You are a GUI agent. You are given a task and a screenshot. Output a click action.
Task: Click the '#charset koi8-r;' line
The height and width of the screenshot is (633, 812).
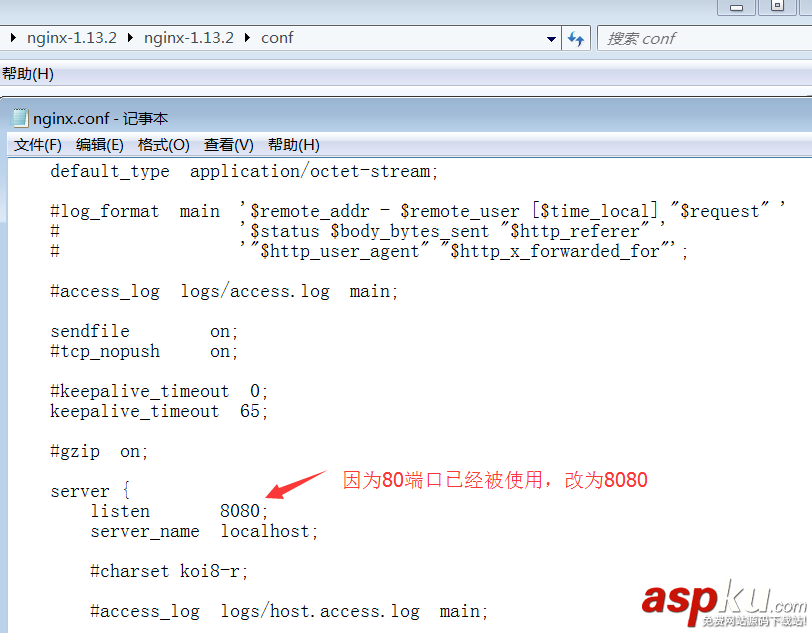(169, 571)
